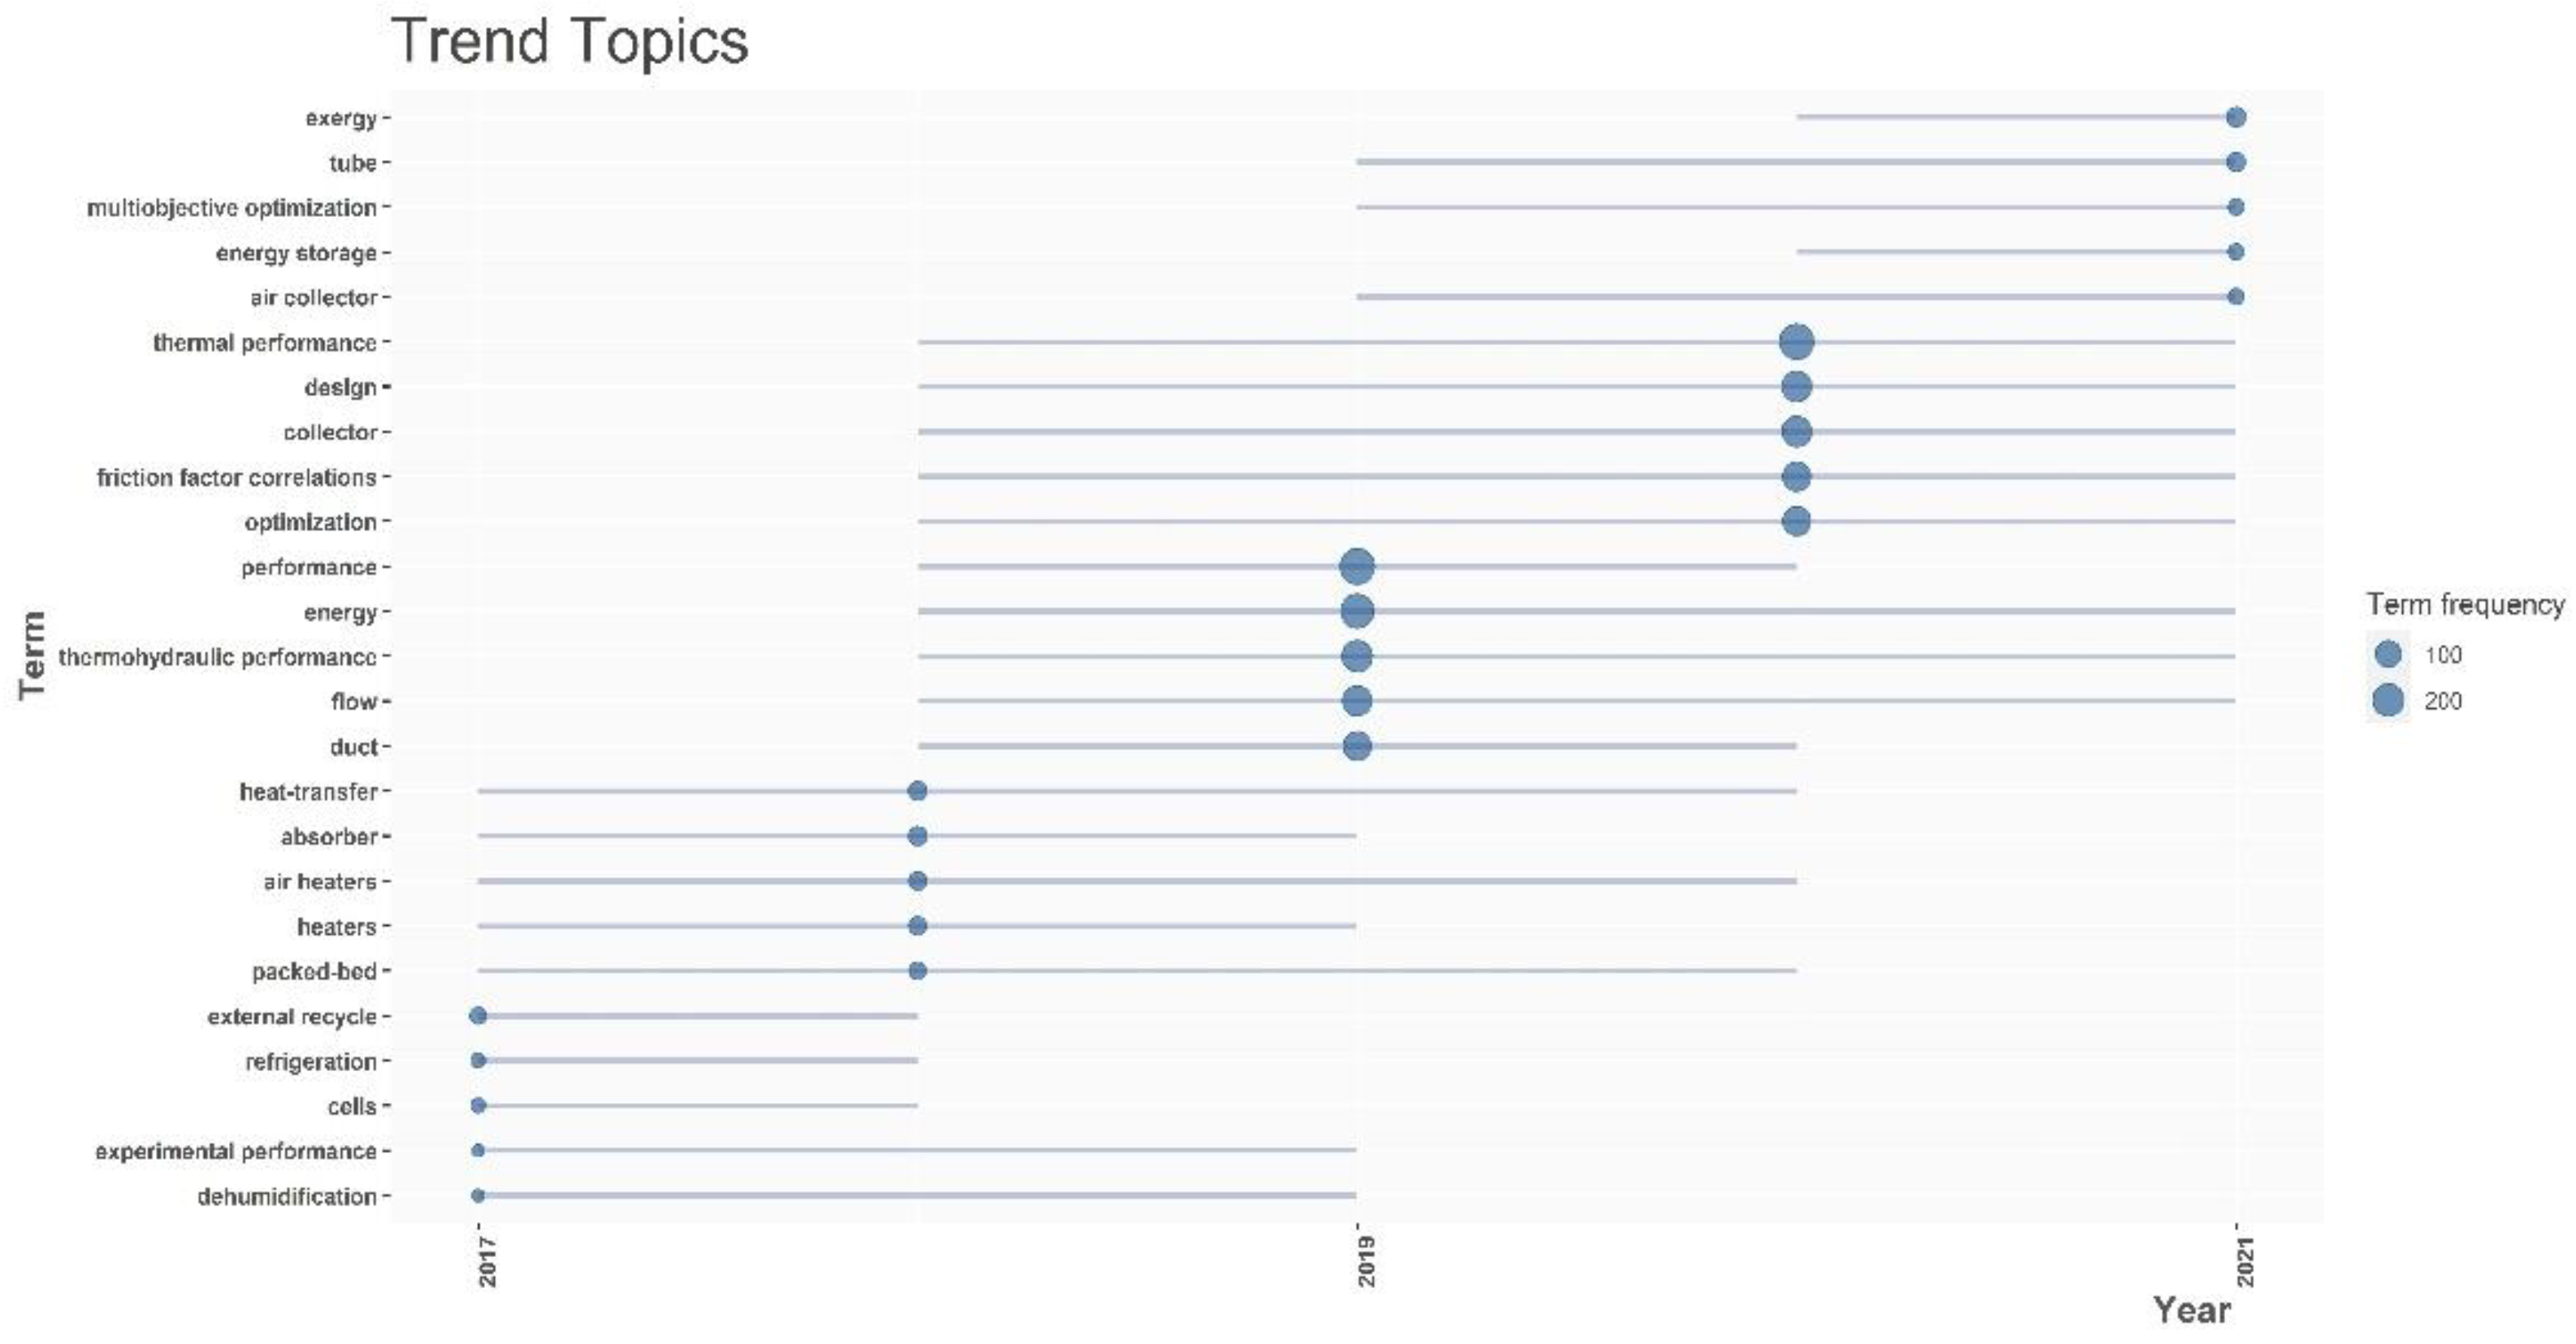Select the thermohydraulic performance term label

pyautogui.click(x=218, y=657)
